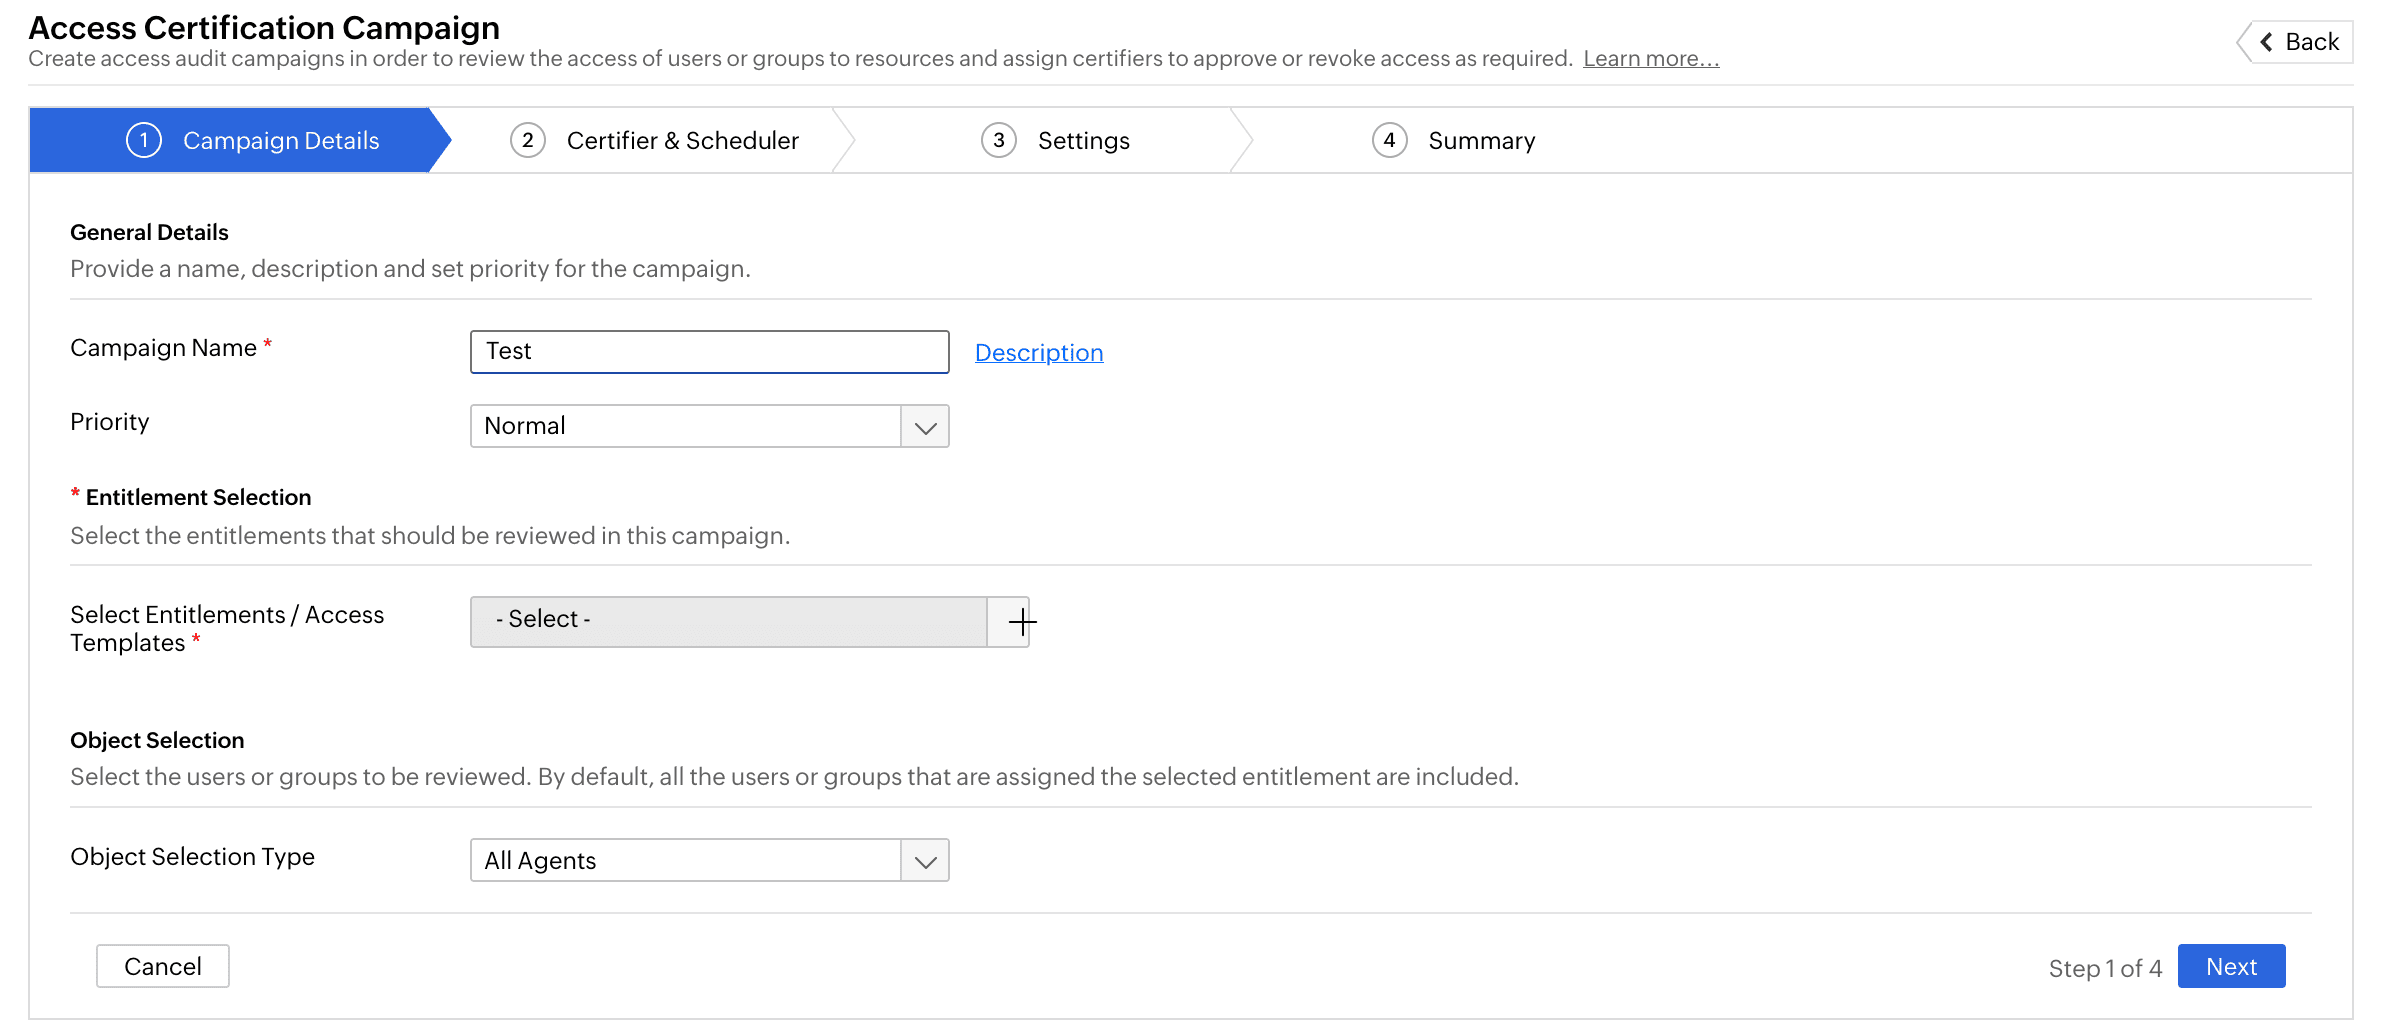Click the 'Entitlement Selection' section heading
The width and height of the screenshot is (2382, 1028).
[x=198, y=497]
